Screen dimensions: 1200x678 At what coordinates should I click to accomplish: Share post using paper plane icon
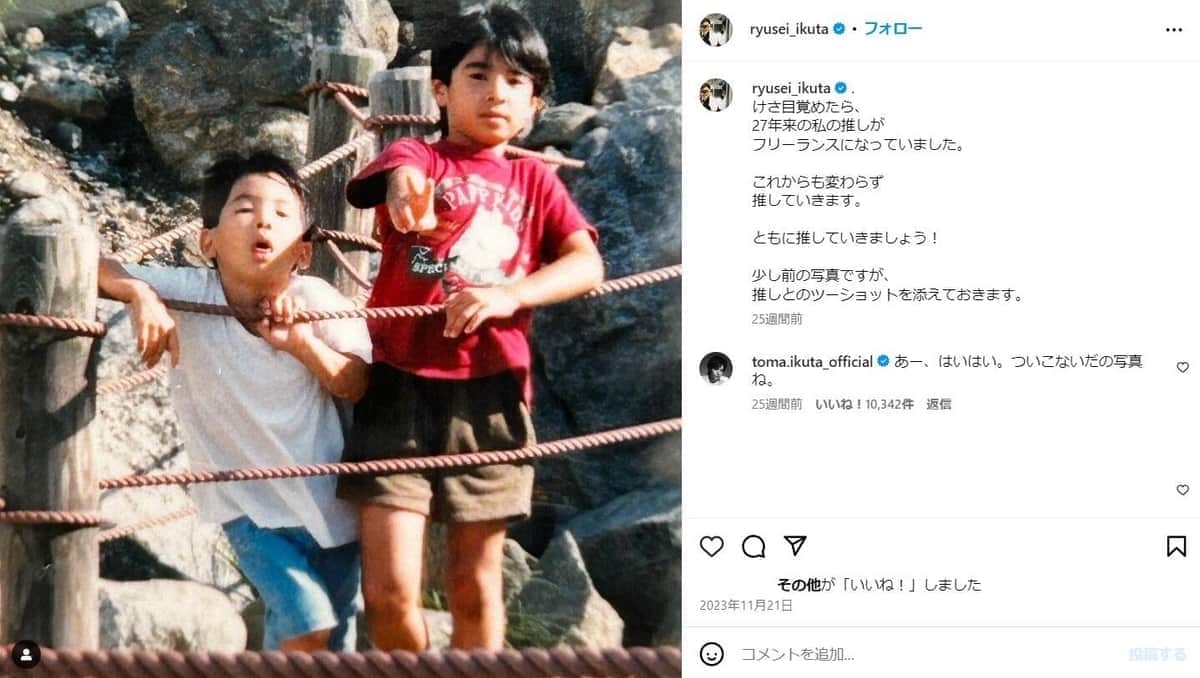coord(795,546)
